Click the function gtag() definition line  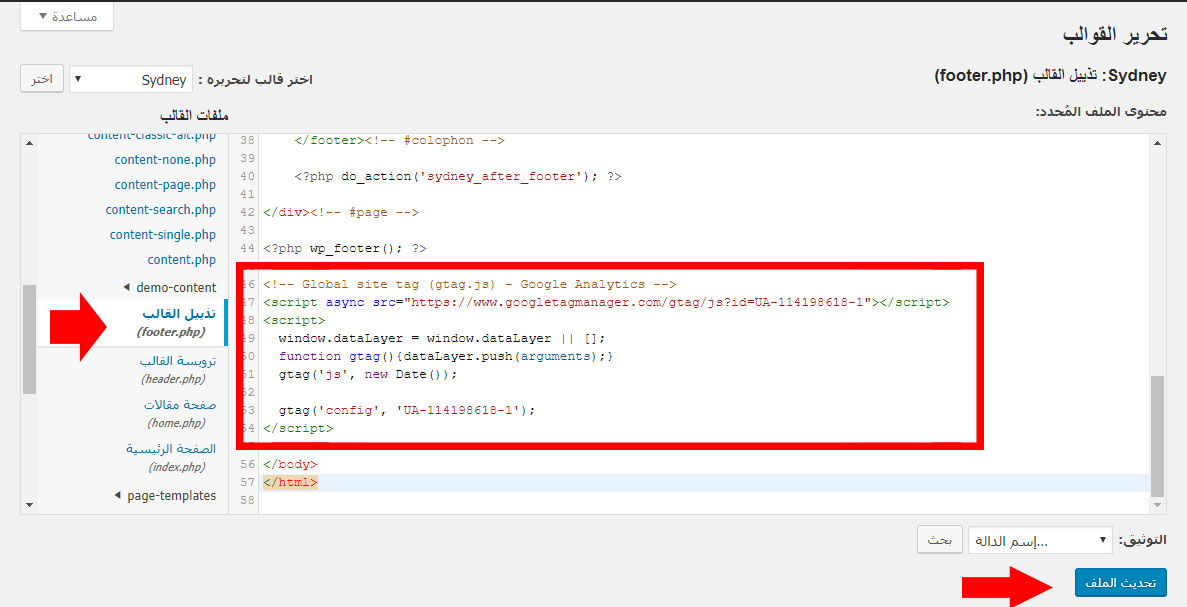446,356
